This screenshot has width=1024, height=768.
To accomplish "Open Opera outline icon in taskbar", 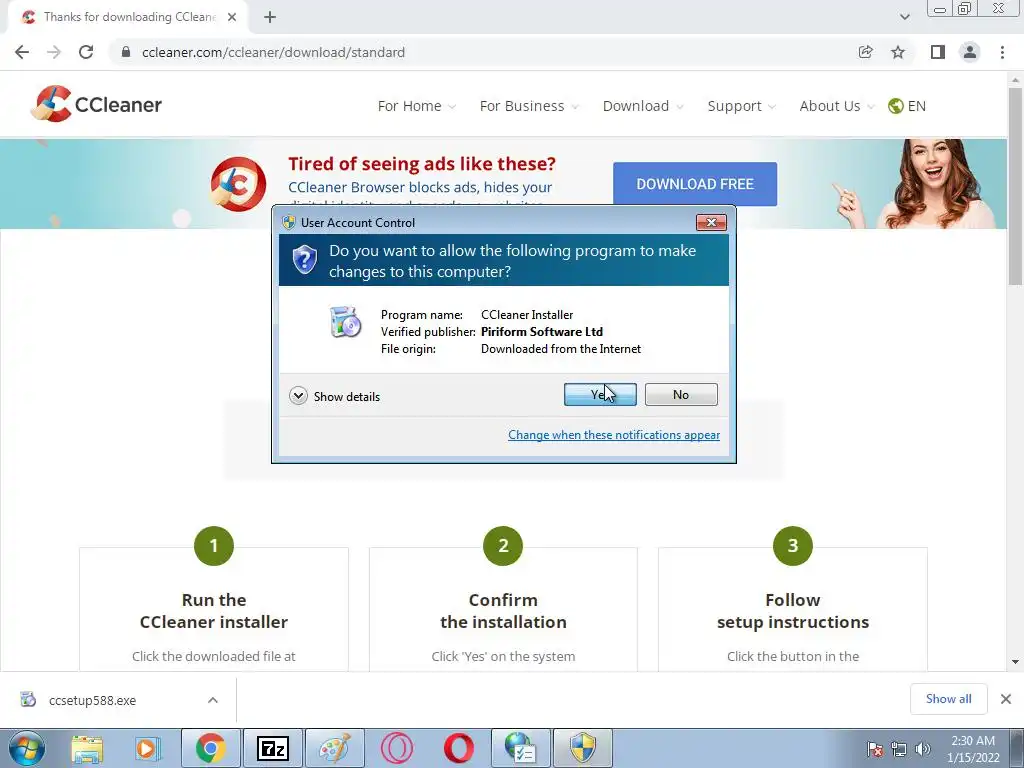I will tap(397, 748).
